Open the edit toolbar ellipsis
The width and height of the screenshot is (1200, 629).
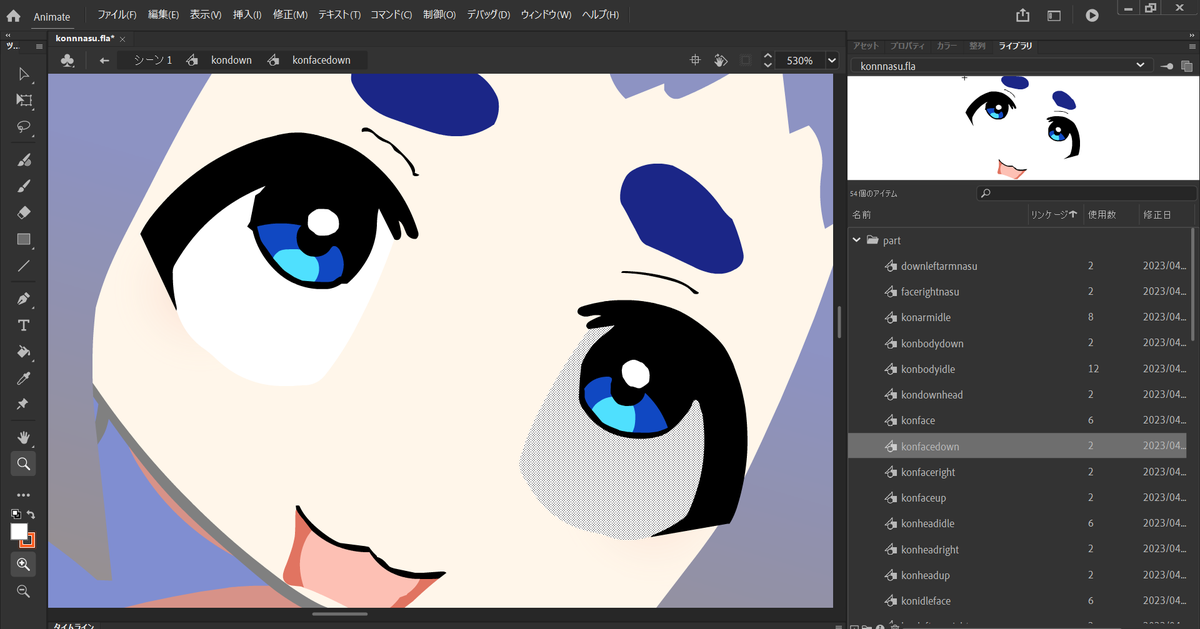click(x=24, y=495)
